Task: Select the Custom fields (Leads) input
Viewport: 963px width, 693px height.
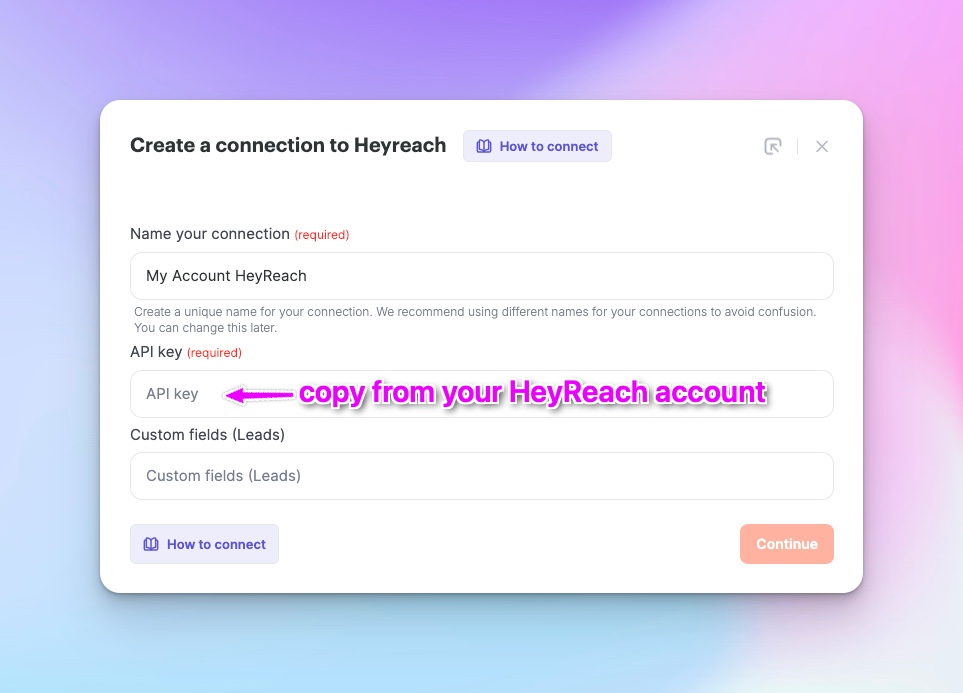Action: pyautogui.click(x=482, y=476)
